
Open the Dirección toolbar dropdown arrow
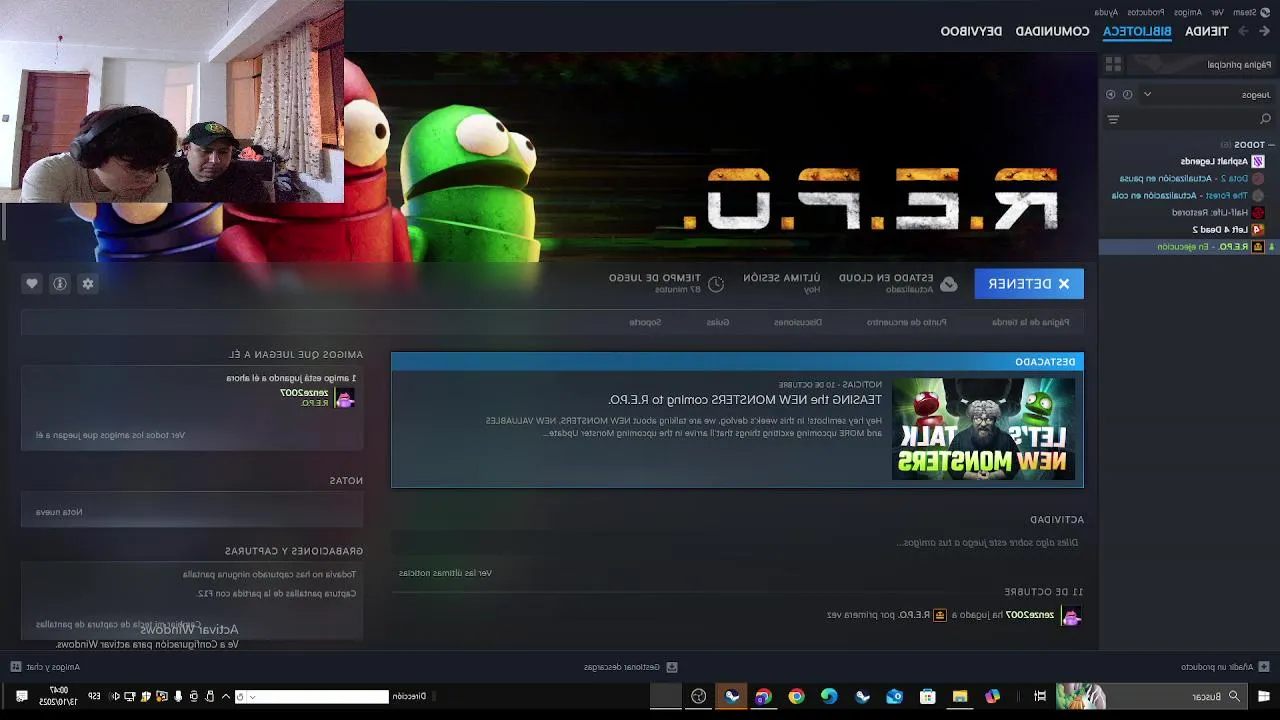(x=253, y=696)
